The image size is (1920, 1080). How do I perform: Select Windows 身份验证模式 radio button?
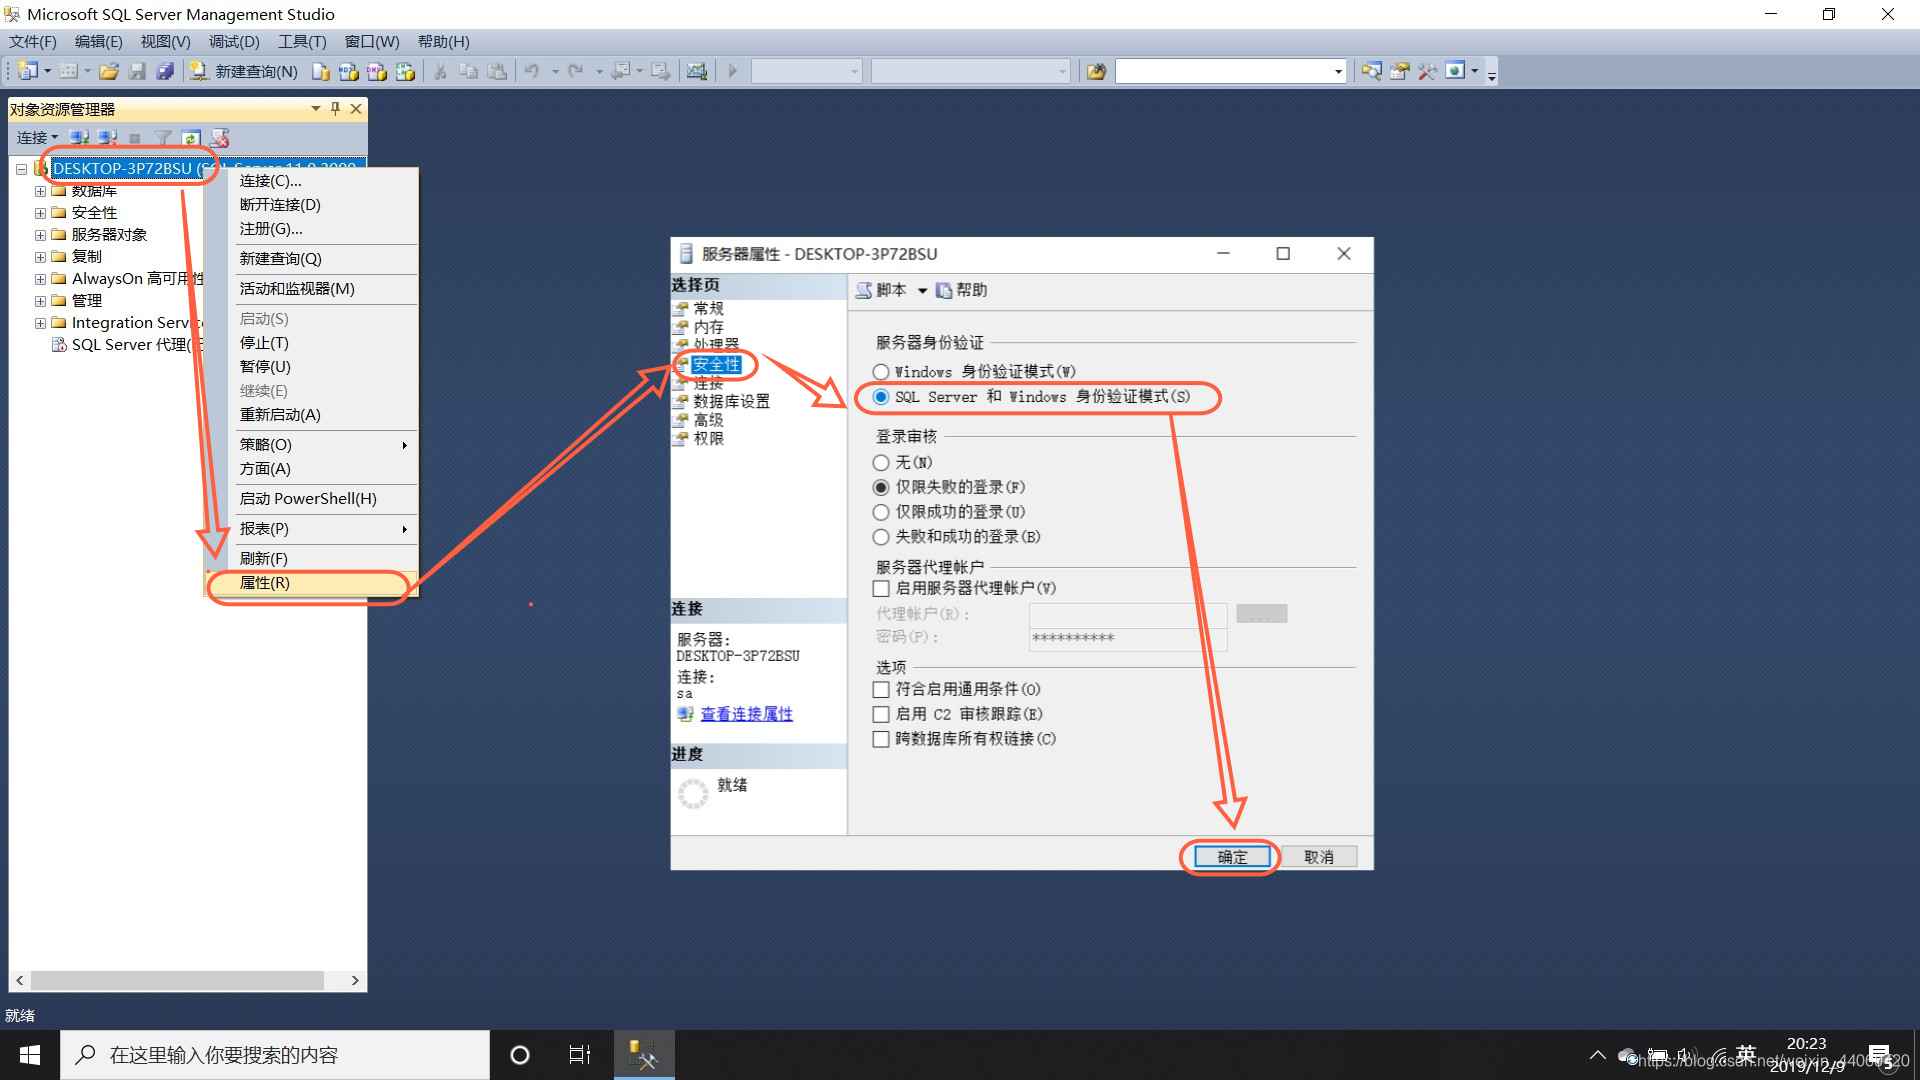881,372
